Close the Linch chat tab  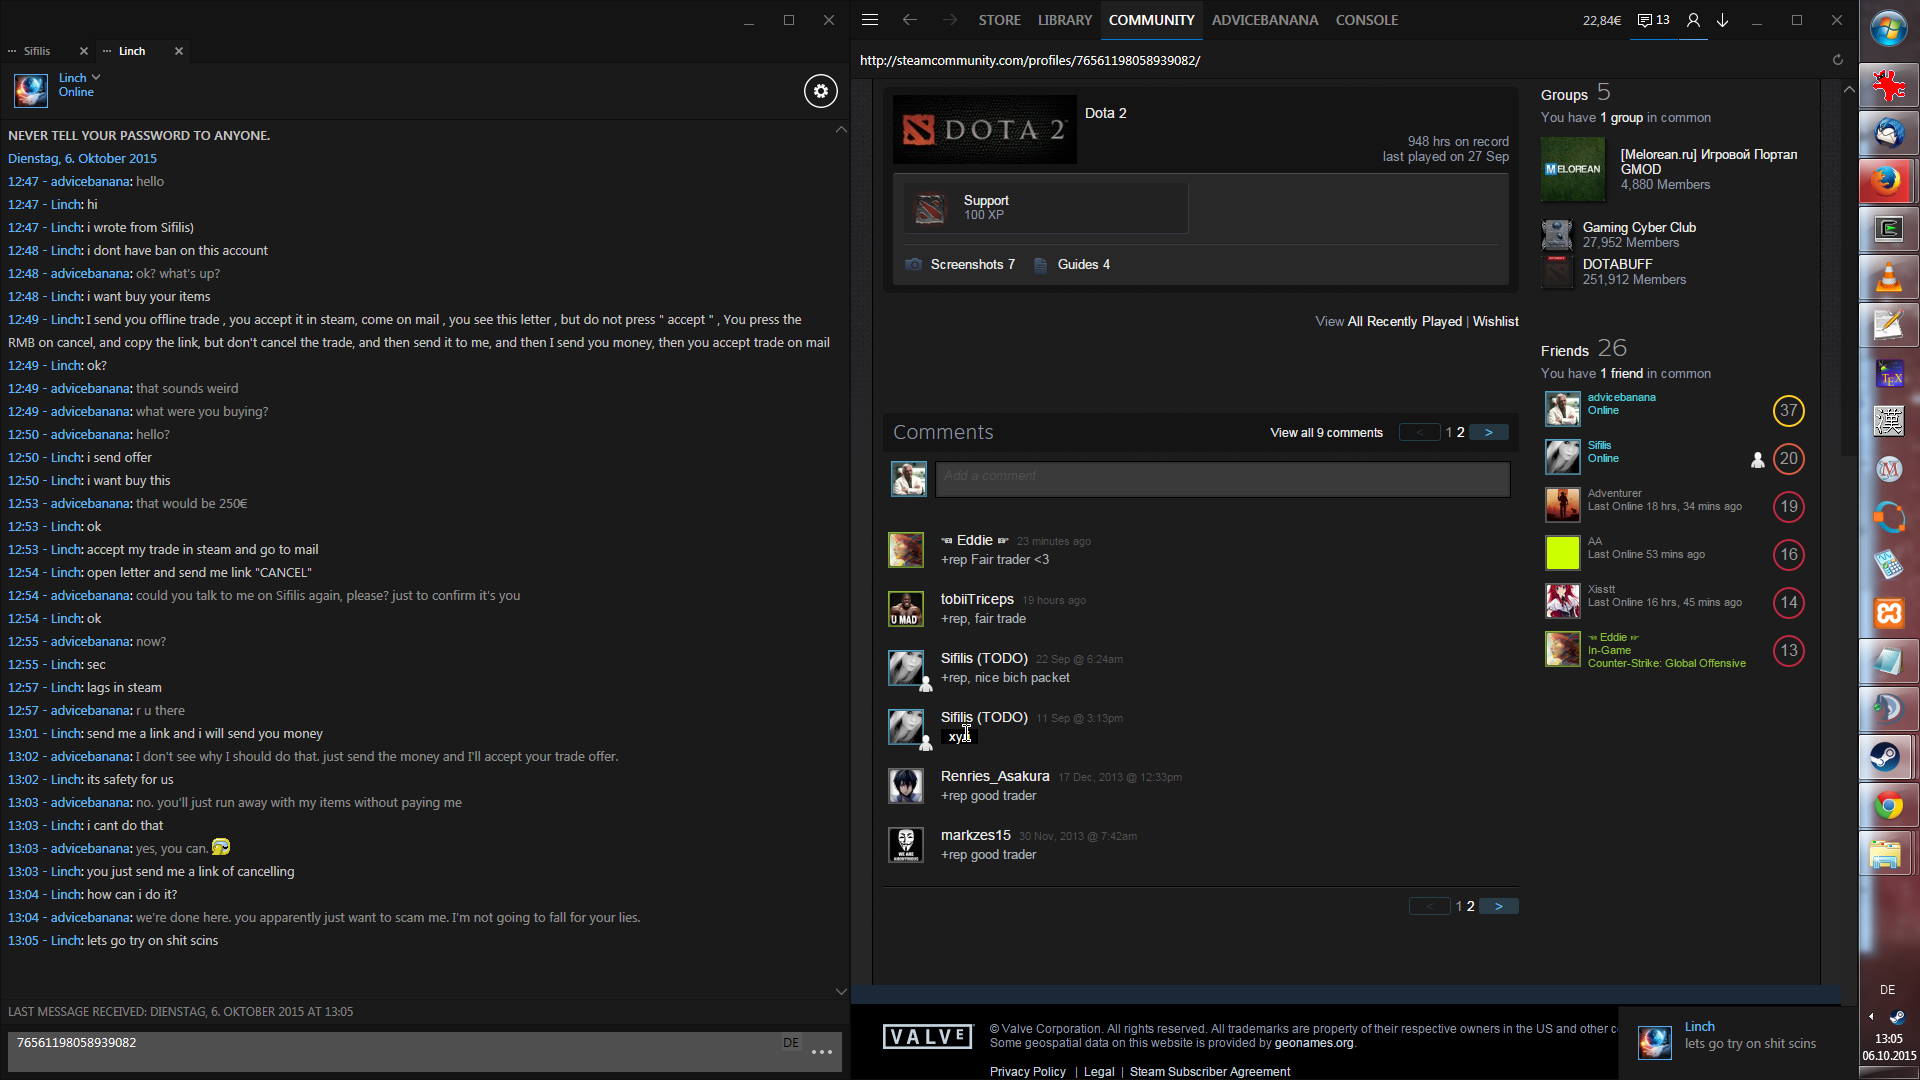179,51
